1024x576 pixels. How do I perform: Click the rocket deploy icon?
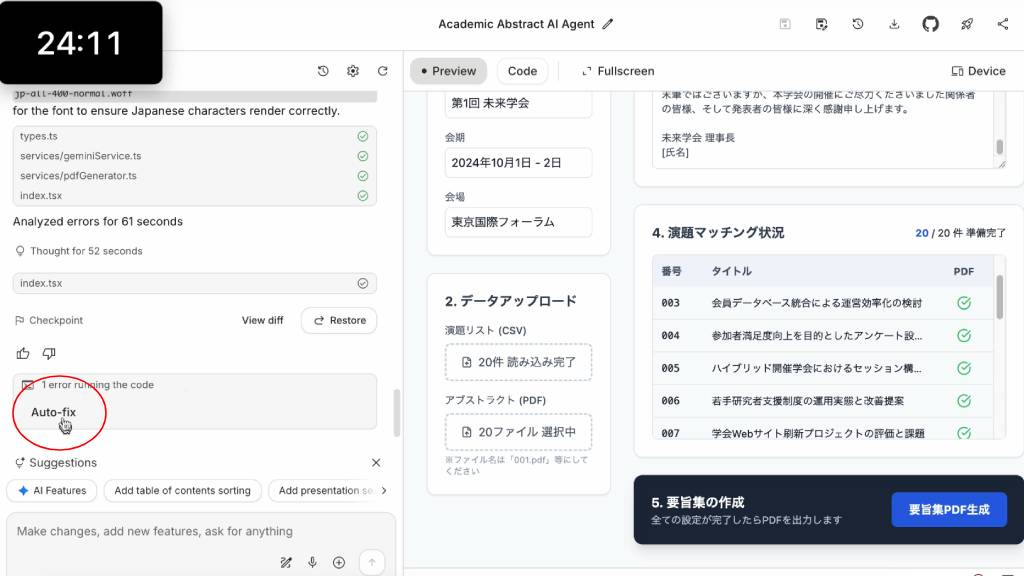tap(966, 24)
